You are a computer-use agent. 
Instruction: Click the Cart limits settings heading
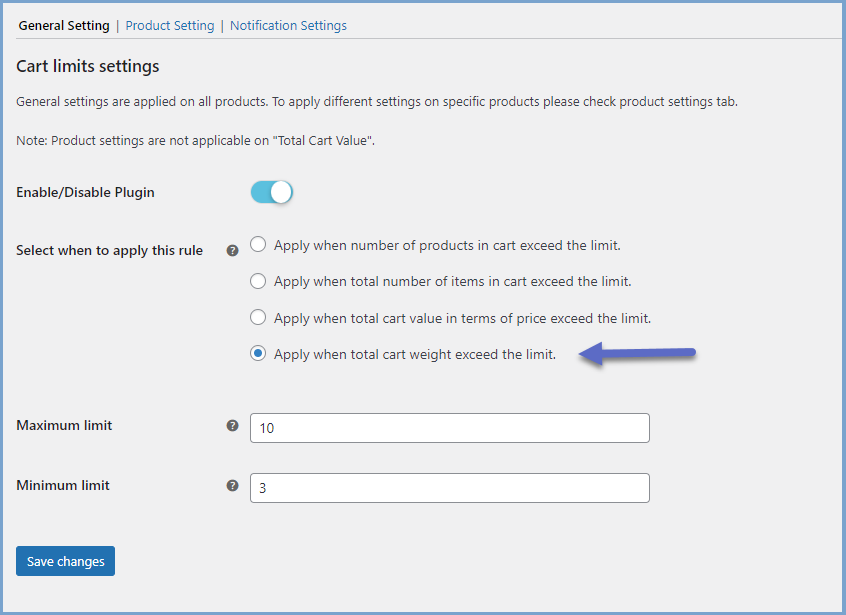click(88, 67)
